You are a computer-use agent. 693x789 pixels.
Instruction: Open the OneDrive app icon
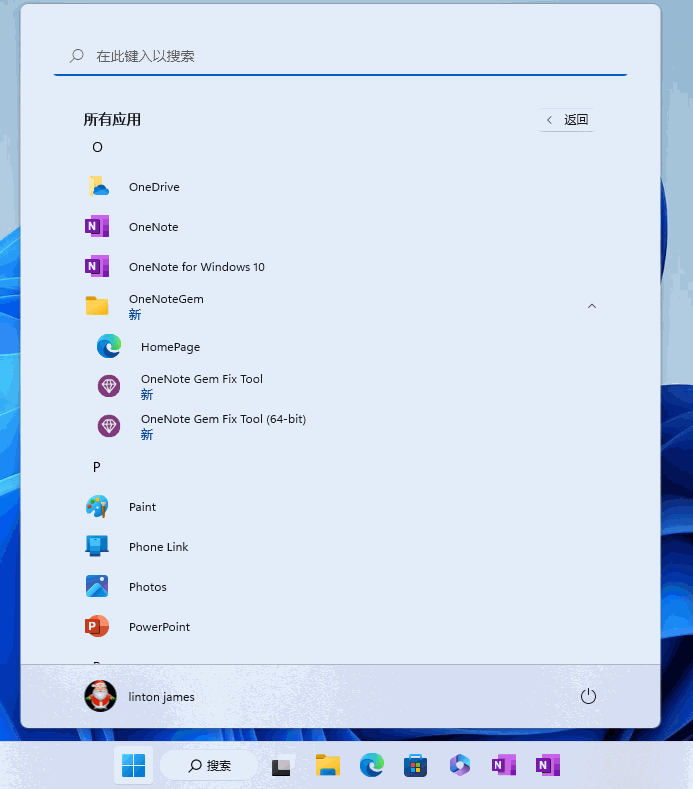[x=98, y=187]
